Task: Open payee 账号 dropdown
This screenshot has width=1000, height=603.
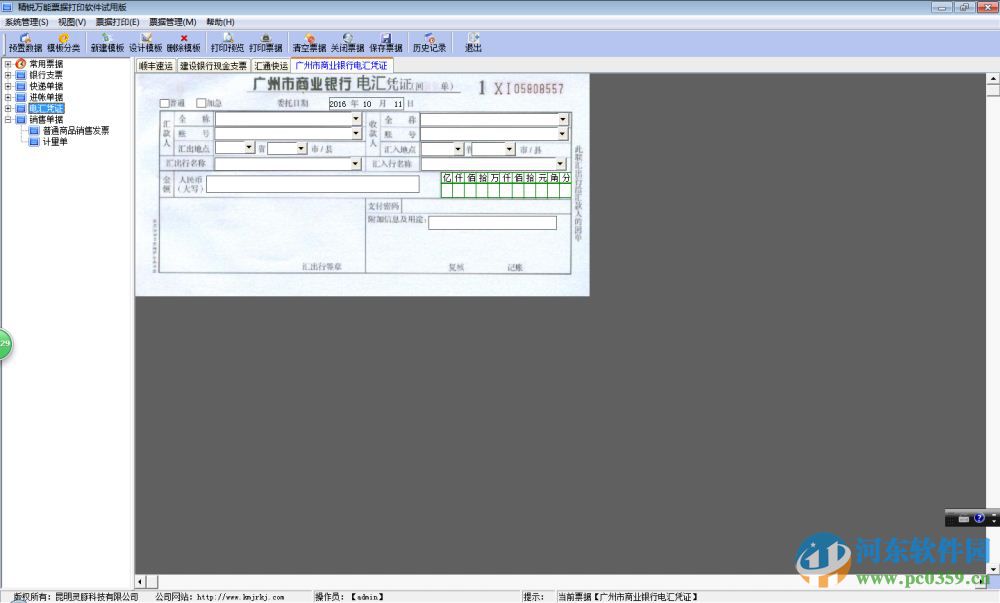Action: pos(562,134)
